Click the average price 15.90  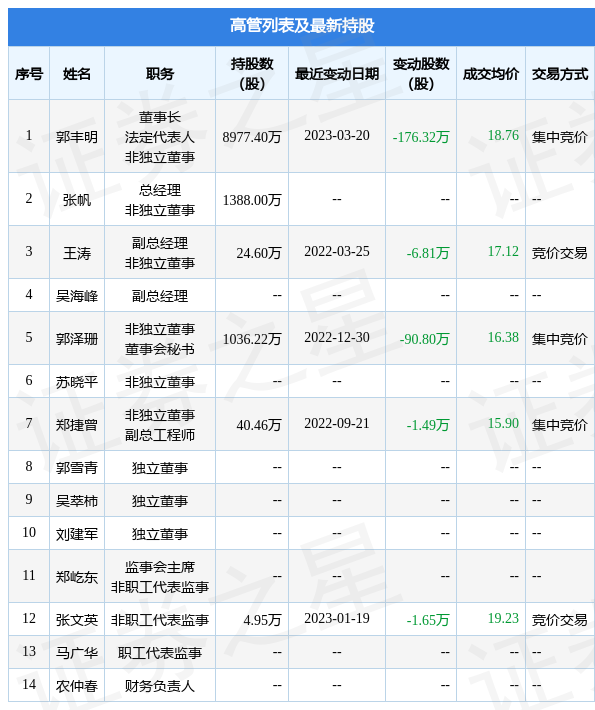(503, 423)
